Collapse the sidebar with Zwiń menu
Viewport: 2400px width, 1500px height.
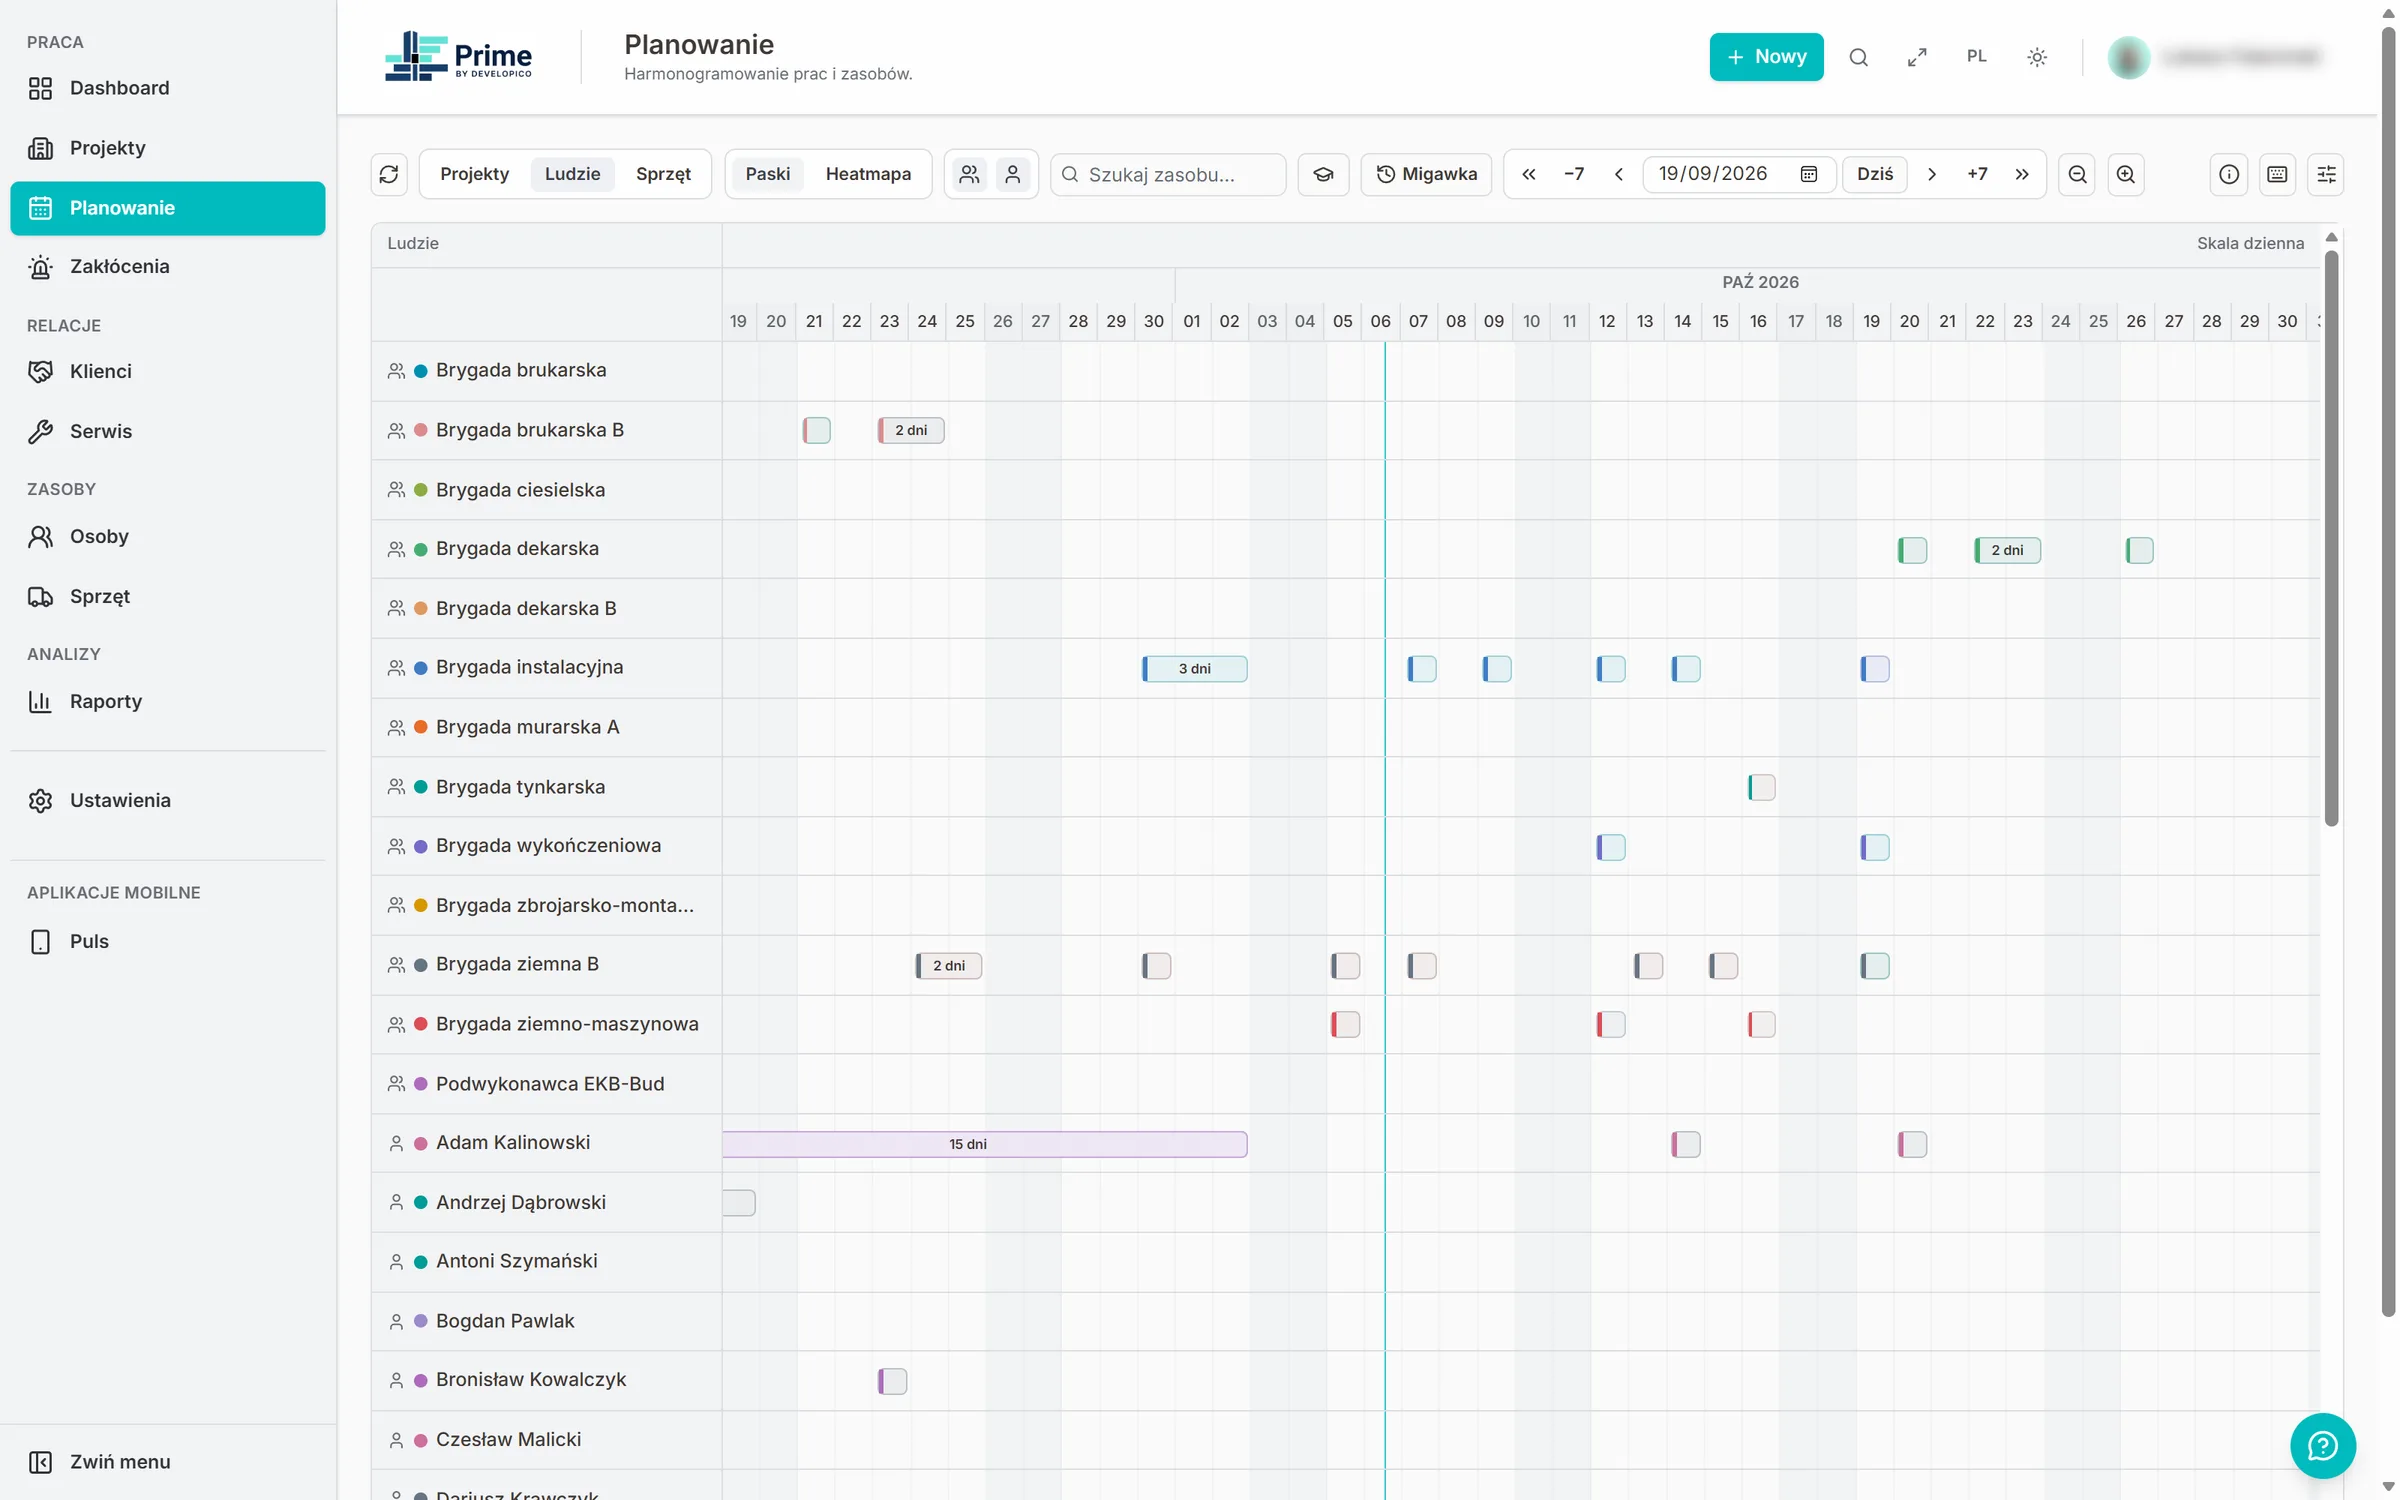168,1462
